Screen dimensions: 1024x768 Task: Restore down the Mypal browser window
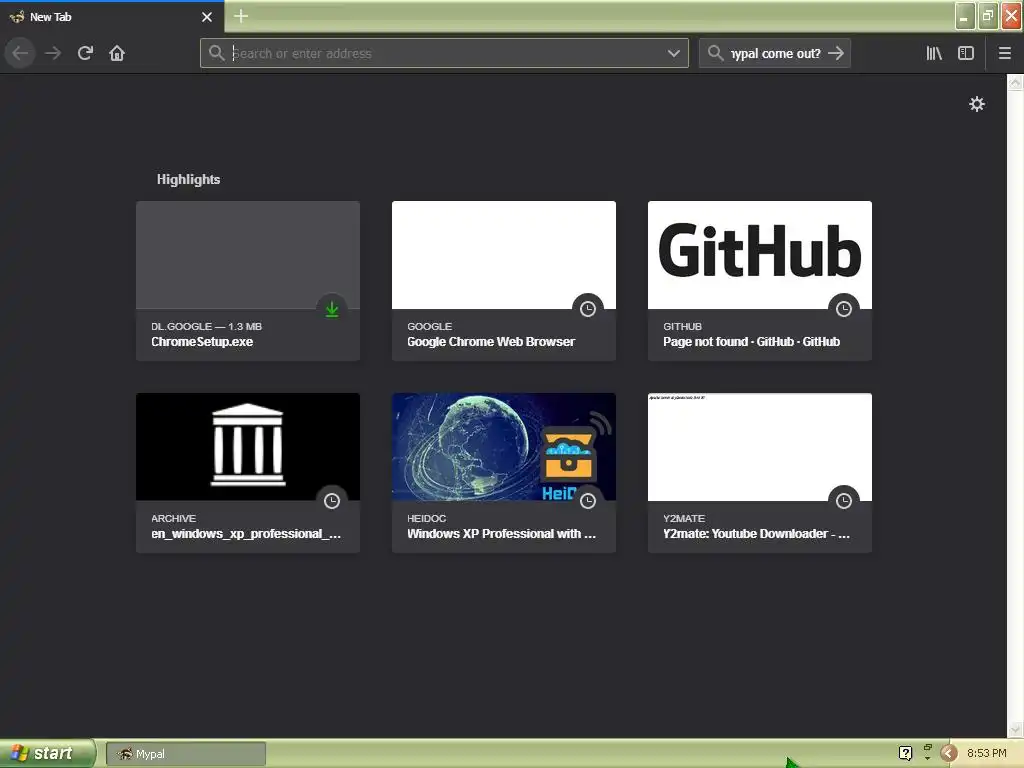987,16
